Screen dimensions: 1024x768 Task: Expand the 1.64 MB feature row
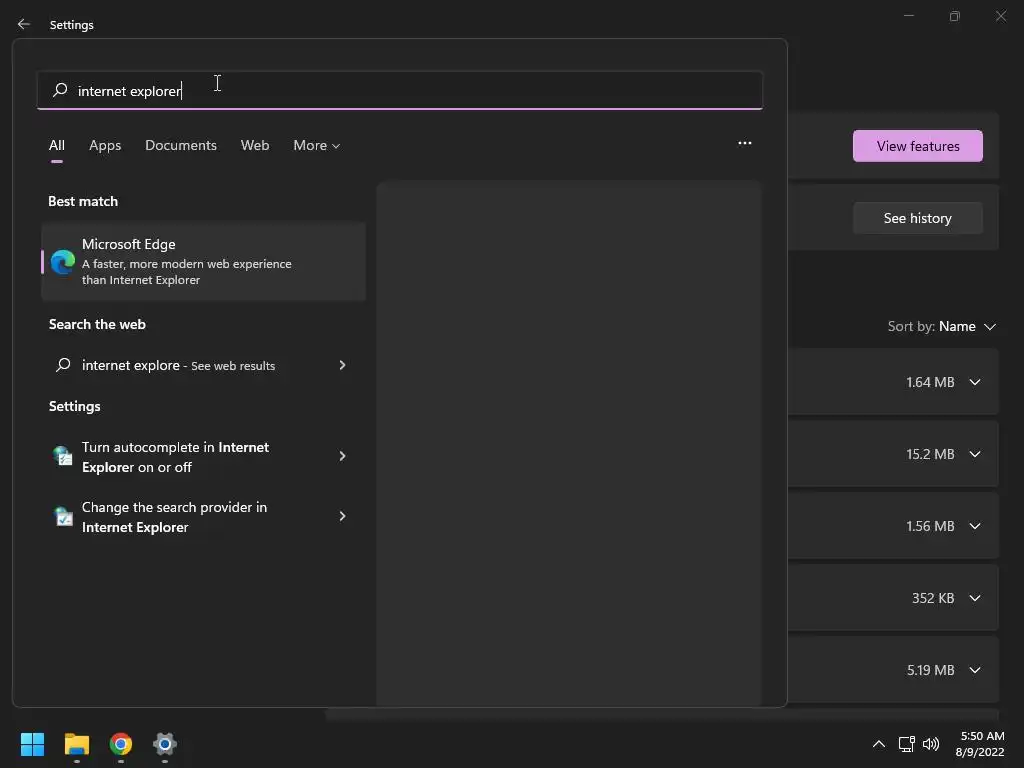(x=975, y=382)
